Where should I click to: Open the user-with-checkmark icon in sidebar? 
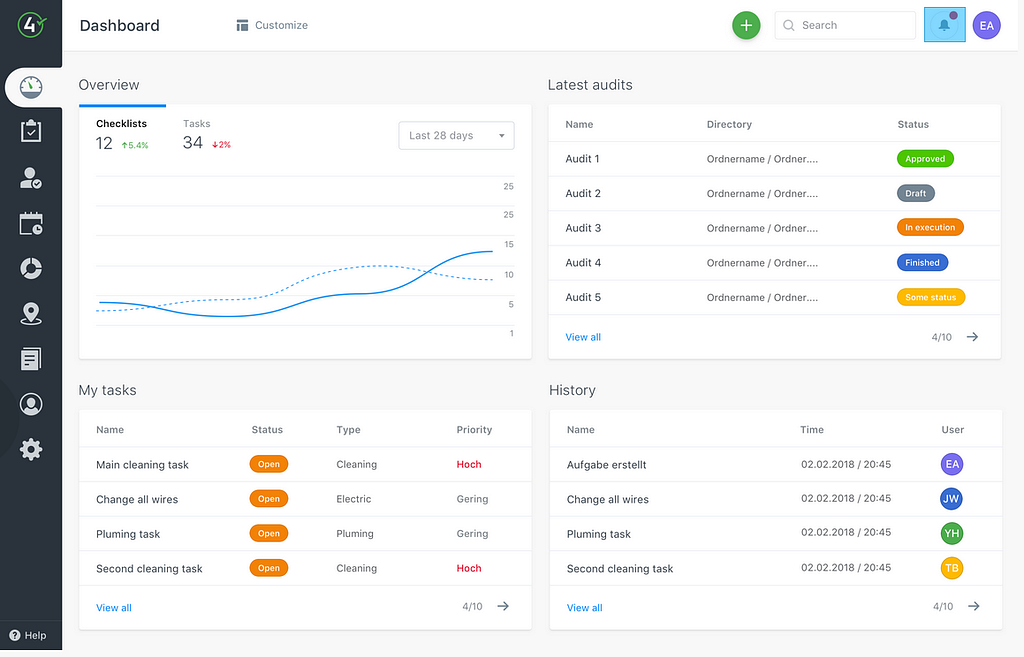31,178
